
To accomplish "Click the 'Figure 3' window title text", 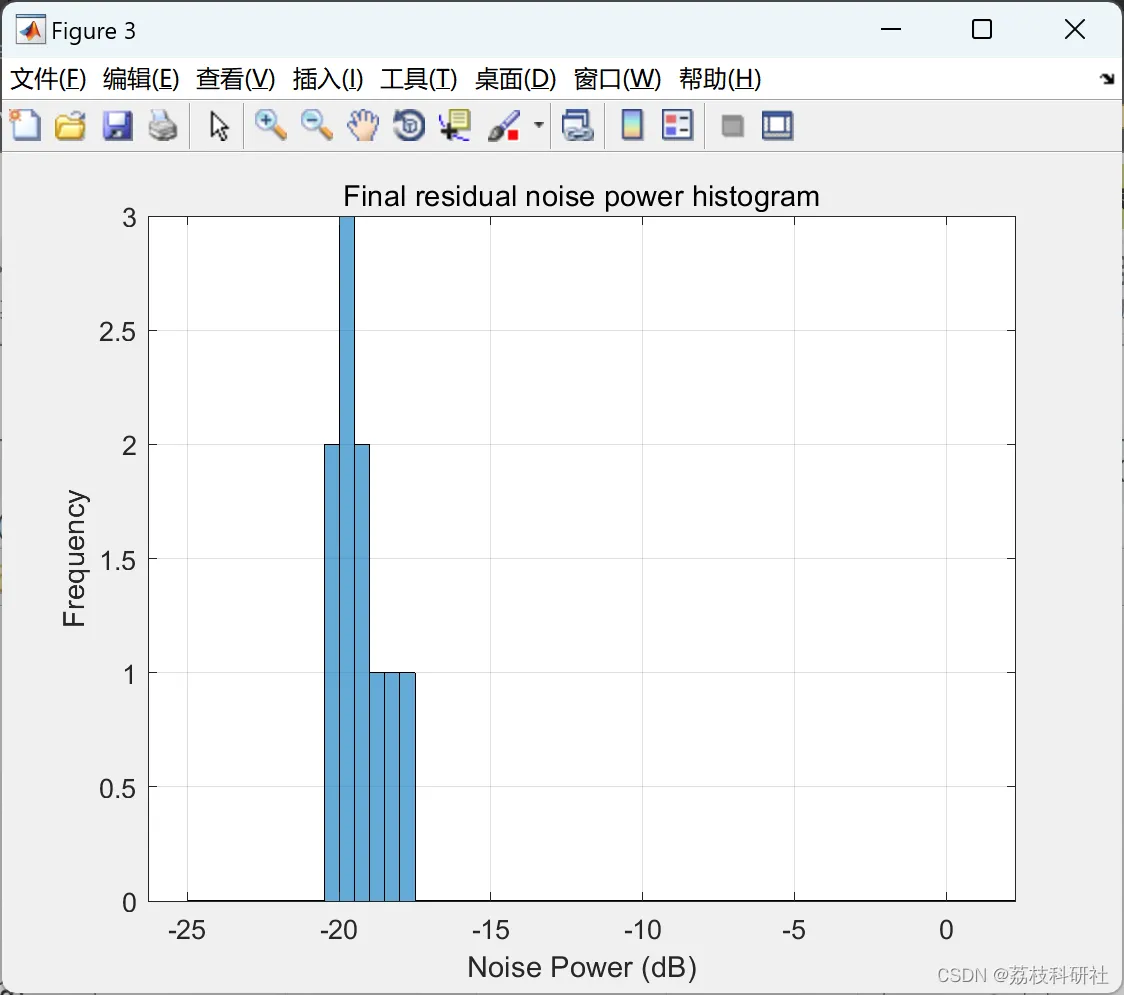I will coord(93,31).
